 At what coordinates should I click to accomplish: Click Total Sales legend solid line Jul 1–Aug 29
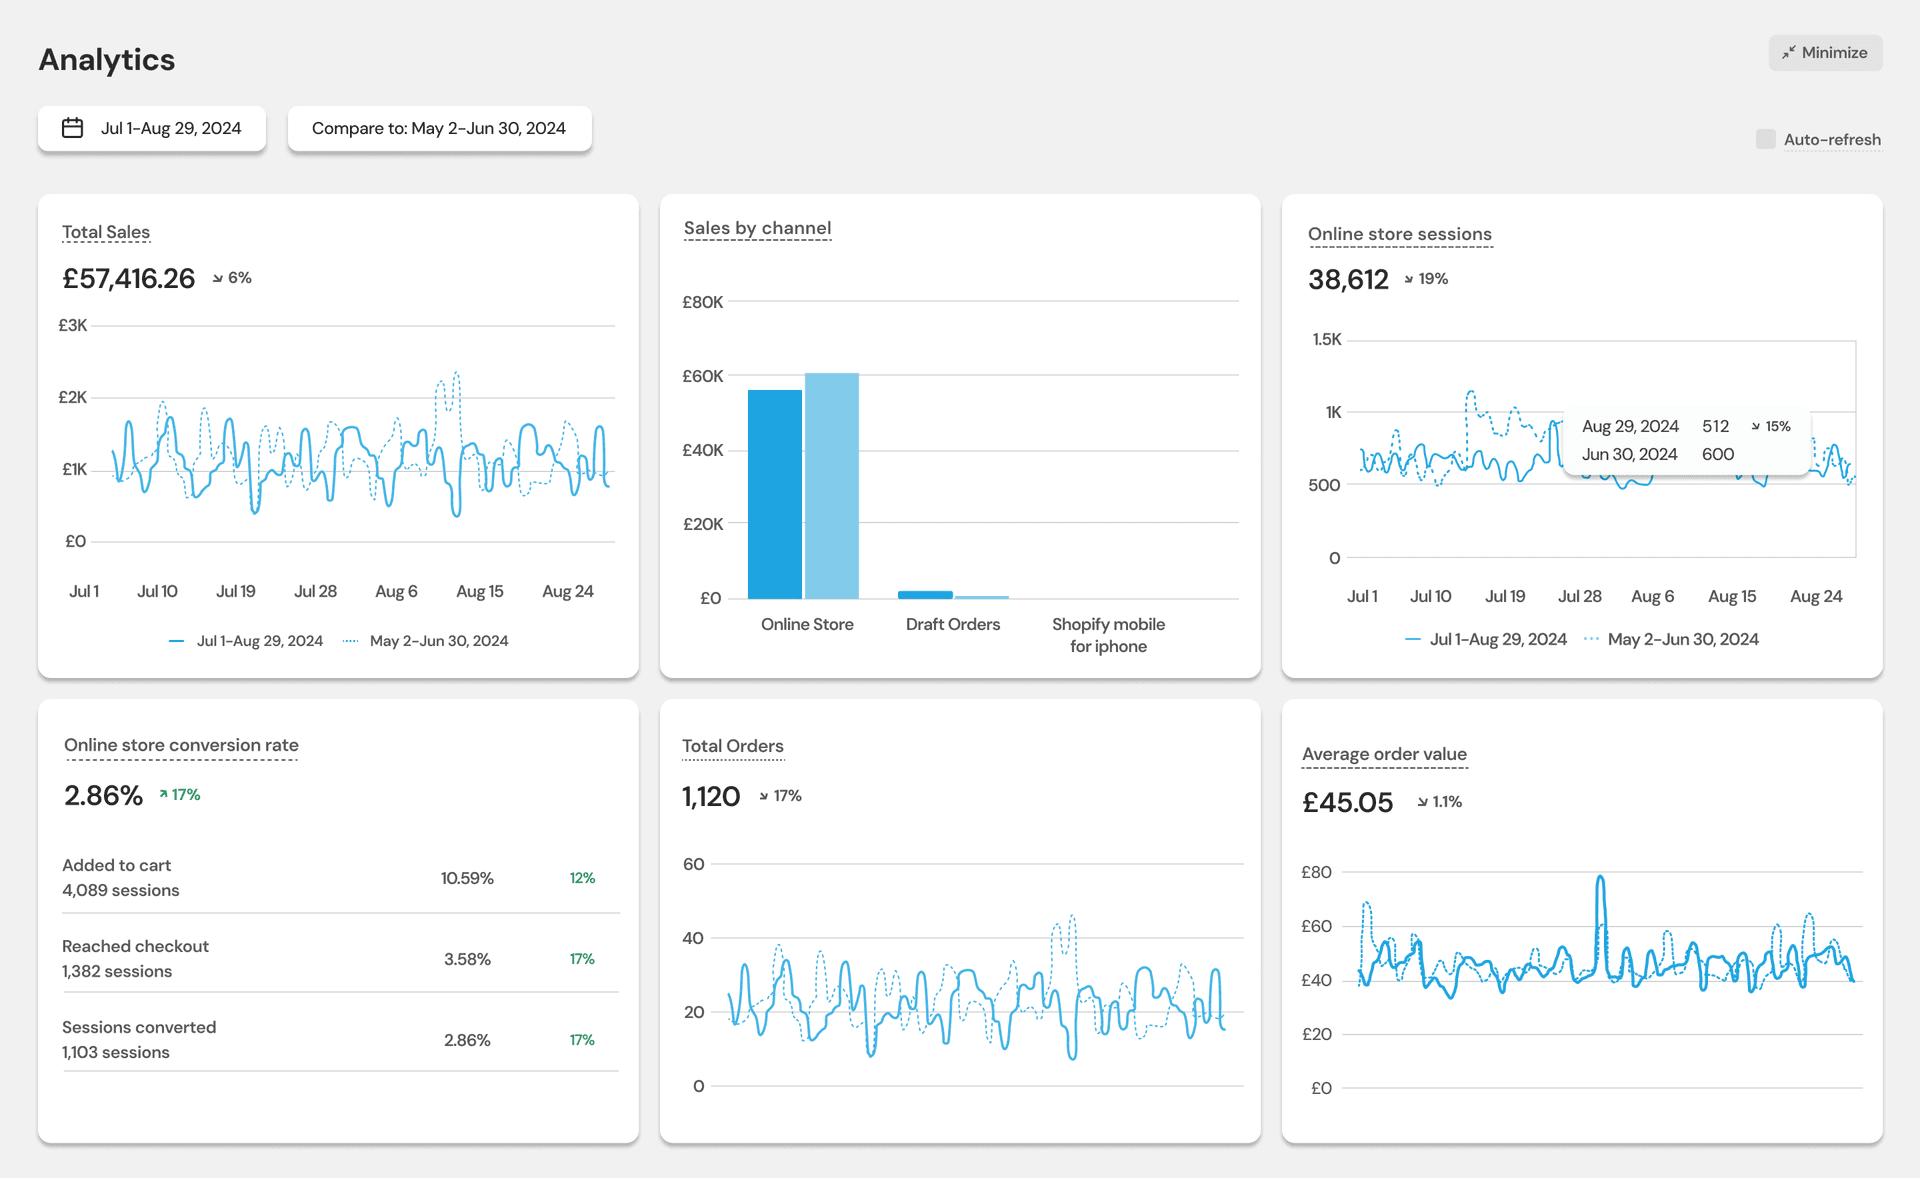[246, 641]
